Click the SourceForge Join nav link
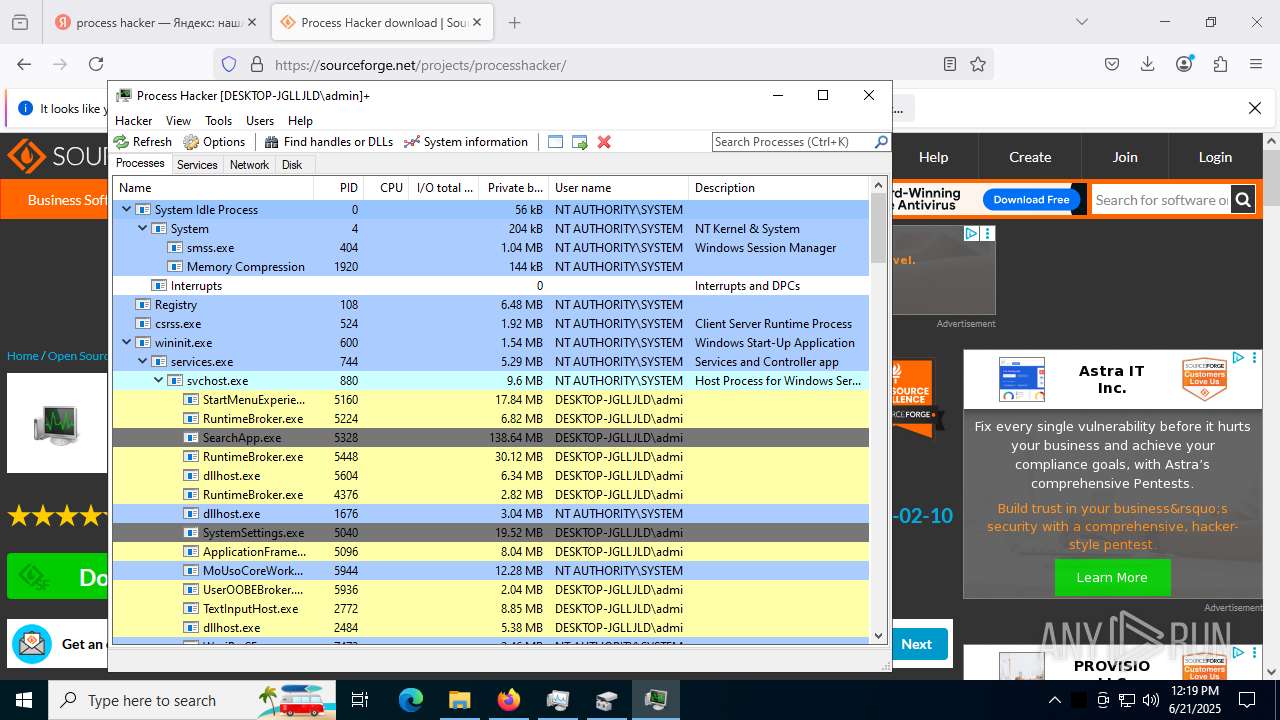The image size is (1280, 720). click(x=1125, y=157)
